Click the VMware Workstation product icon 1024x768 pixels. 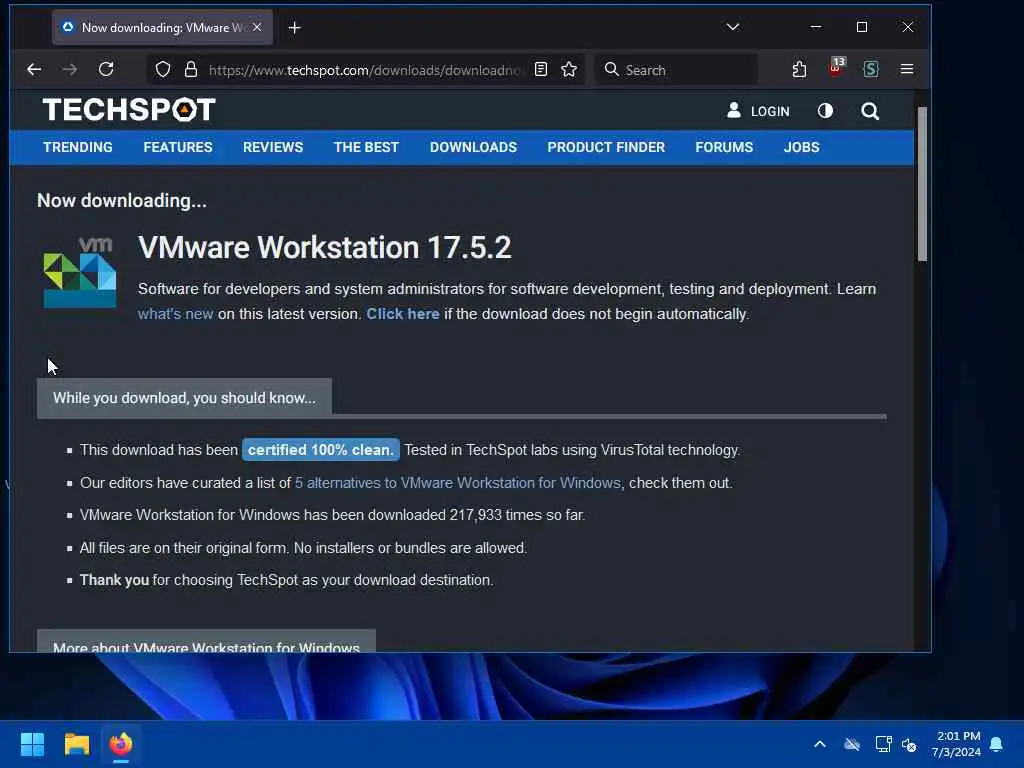coord(80,272)
